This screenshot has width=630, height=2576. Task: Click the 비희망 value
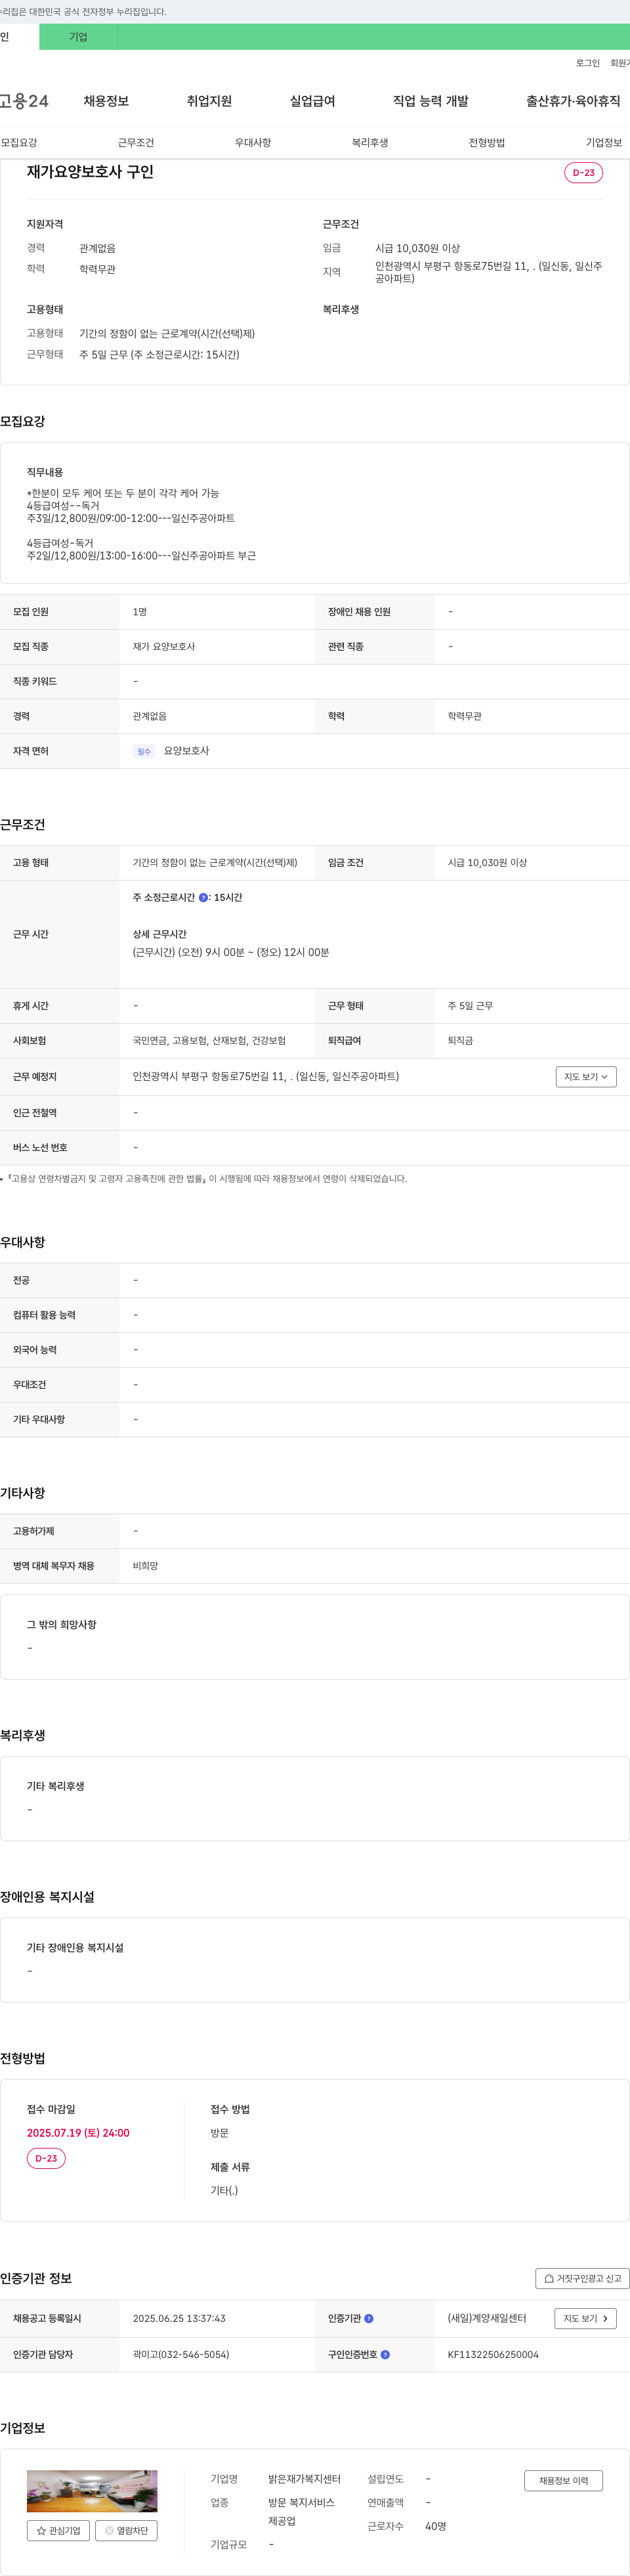(145, 1566)
